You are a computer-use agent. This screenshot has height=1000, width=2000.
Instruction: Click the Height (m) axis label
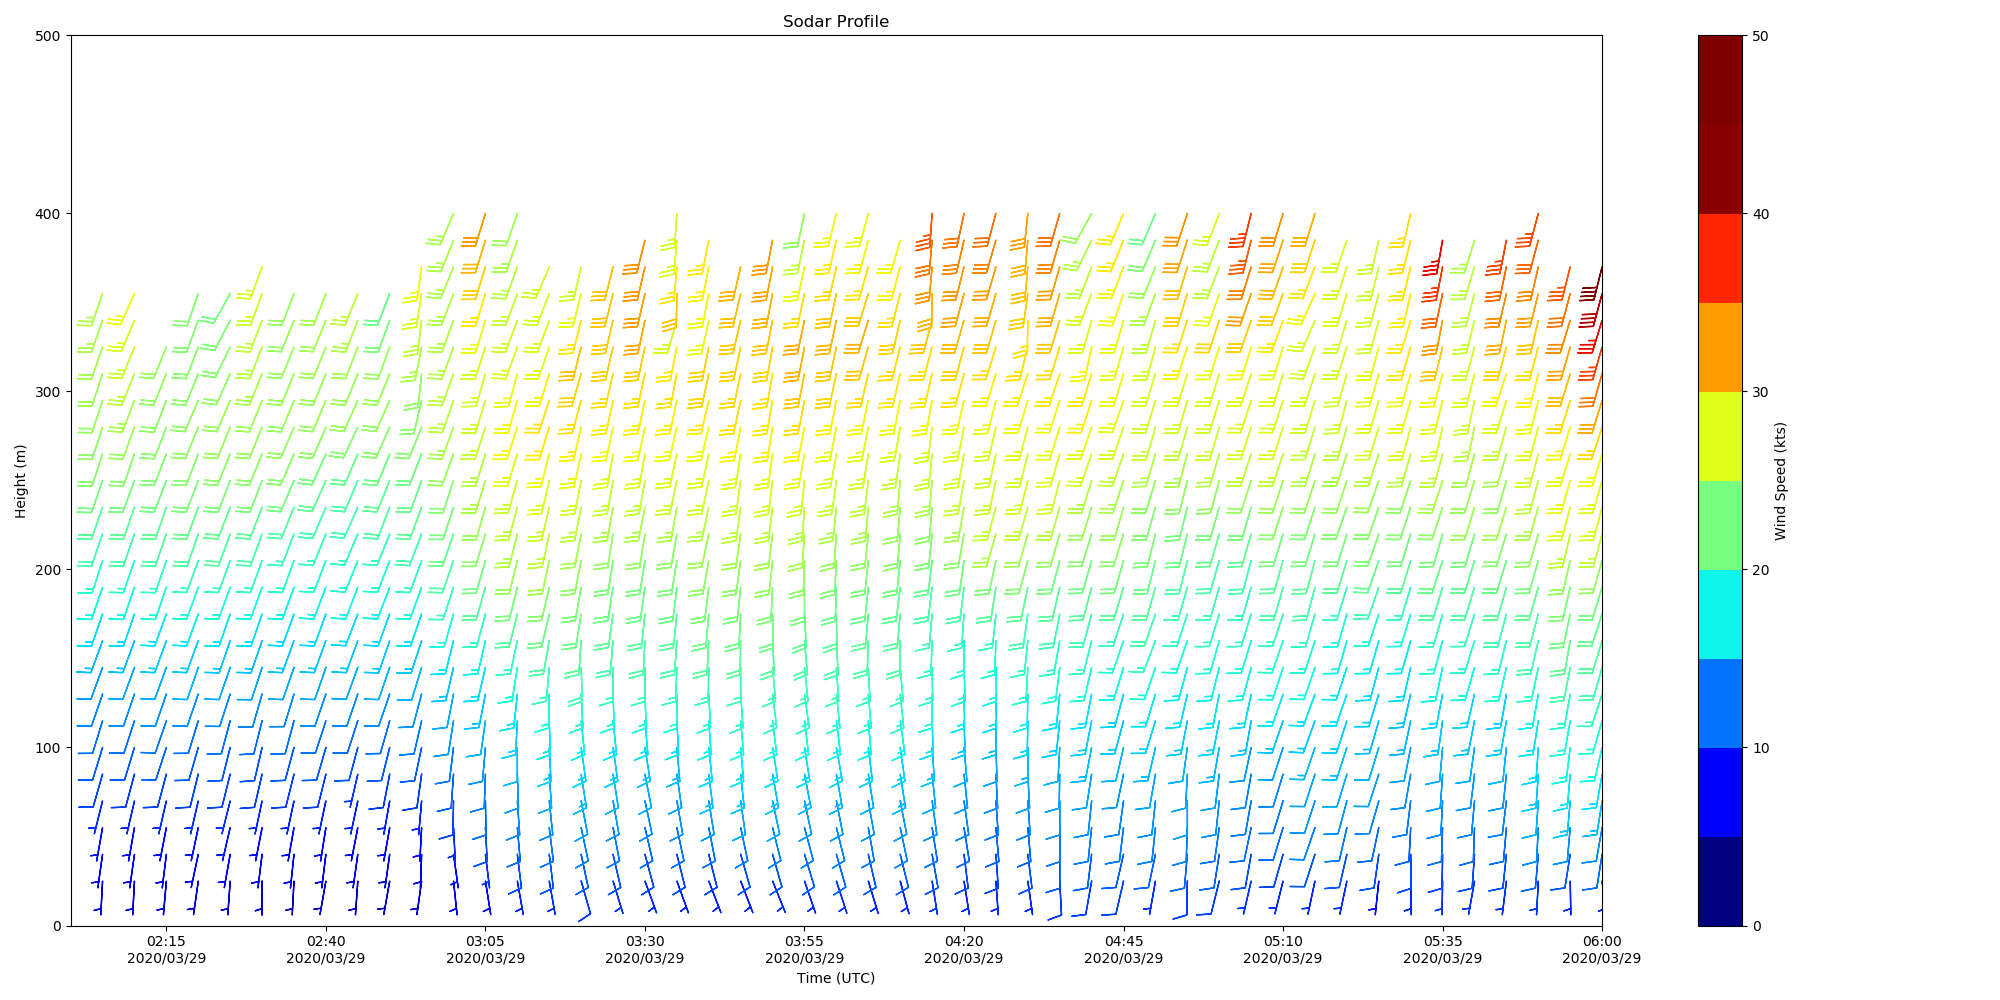point(21,481)
